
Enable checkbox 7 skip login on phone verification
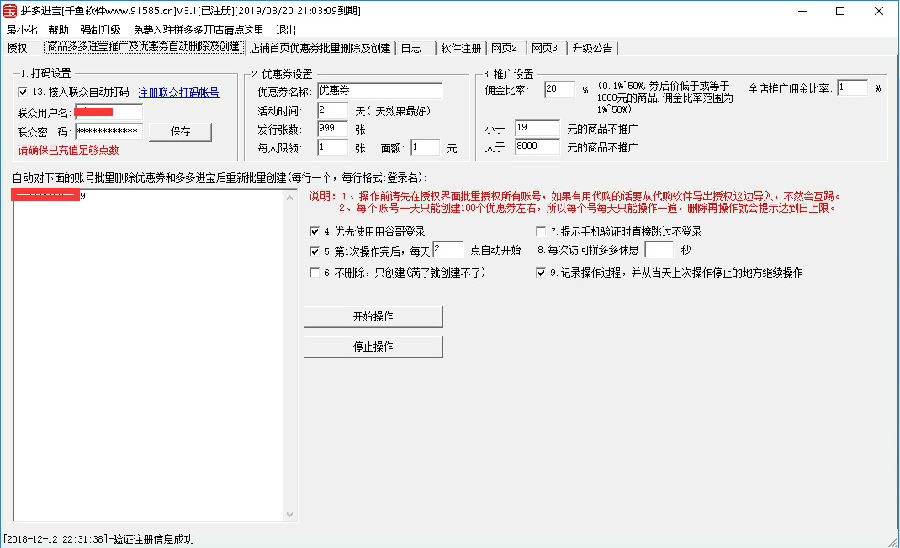[541, 231]
